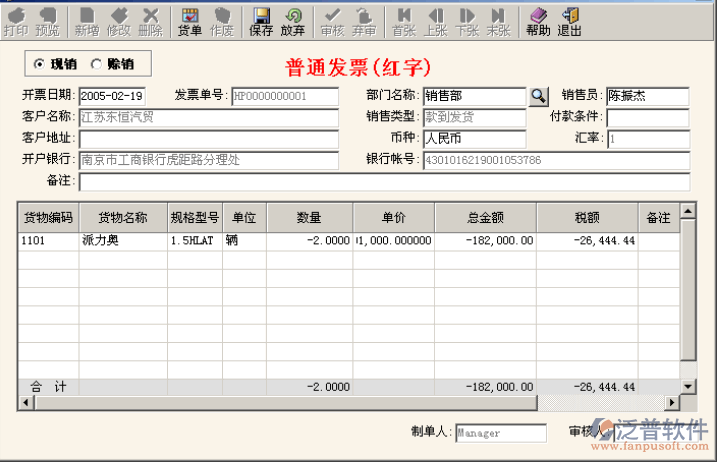Screen dimensions: 719x462
Task: Click the magnifier search icon beside 部门名称
Action: click(x=539, y=96)
